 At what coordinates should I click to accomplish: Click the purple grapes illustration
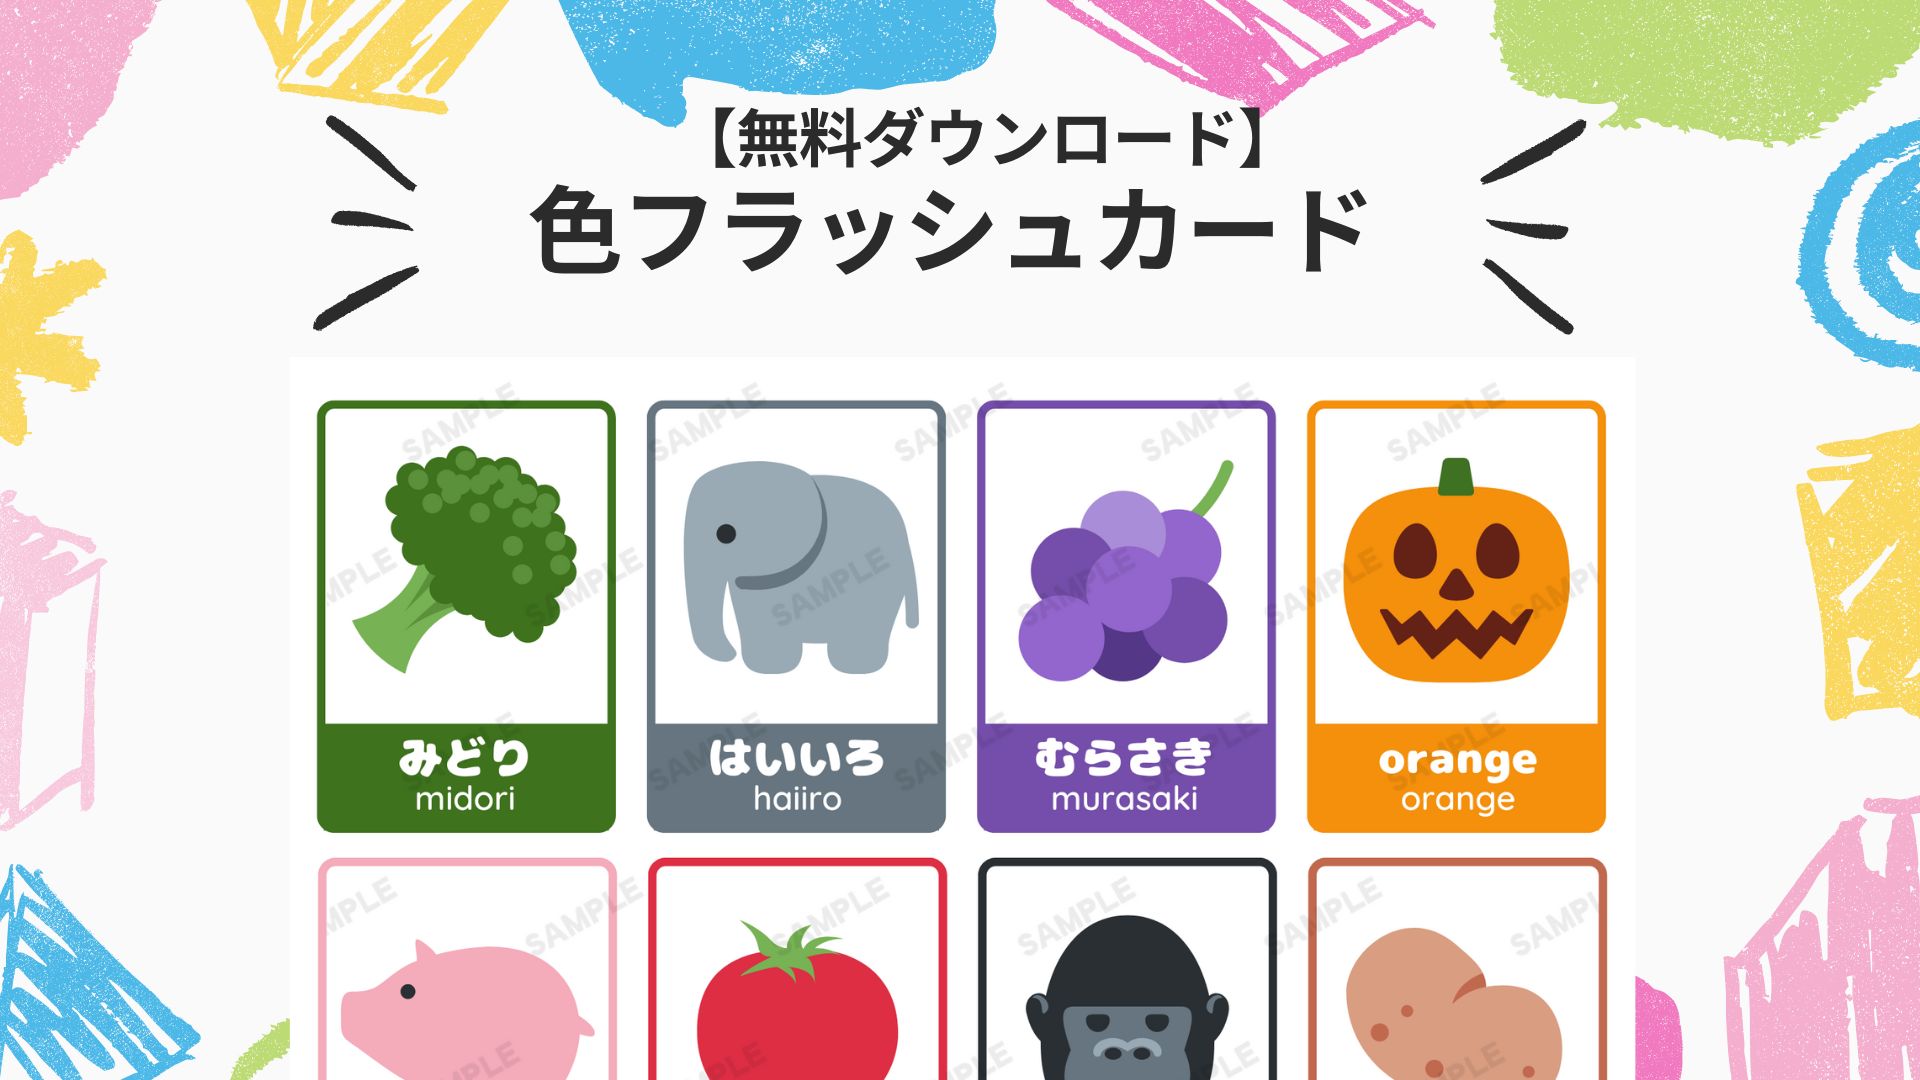(x=1126, y=571)
